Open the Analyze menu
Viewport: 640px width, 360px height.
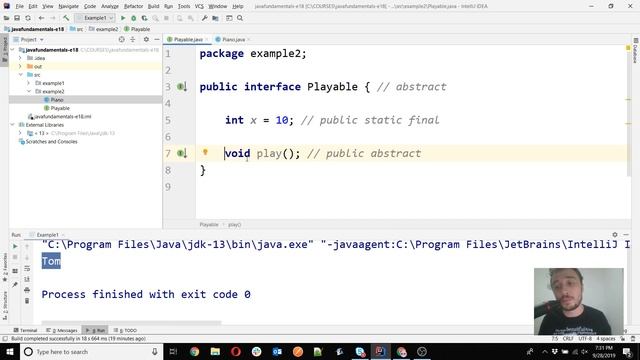tap(110, 6)
